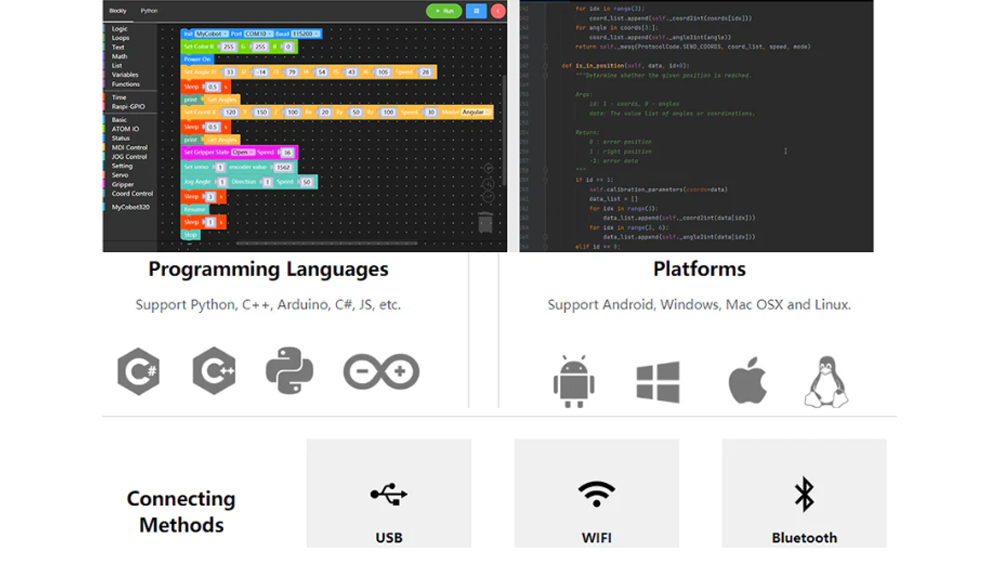Click the C# language icon
The width and height of the screenshot is (1000, 564).
(x=138, y=371)
